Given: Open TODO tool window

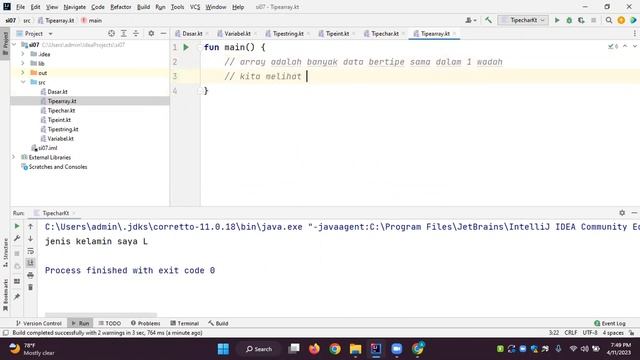Looking at the screenshot, I should coord(109,323).
